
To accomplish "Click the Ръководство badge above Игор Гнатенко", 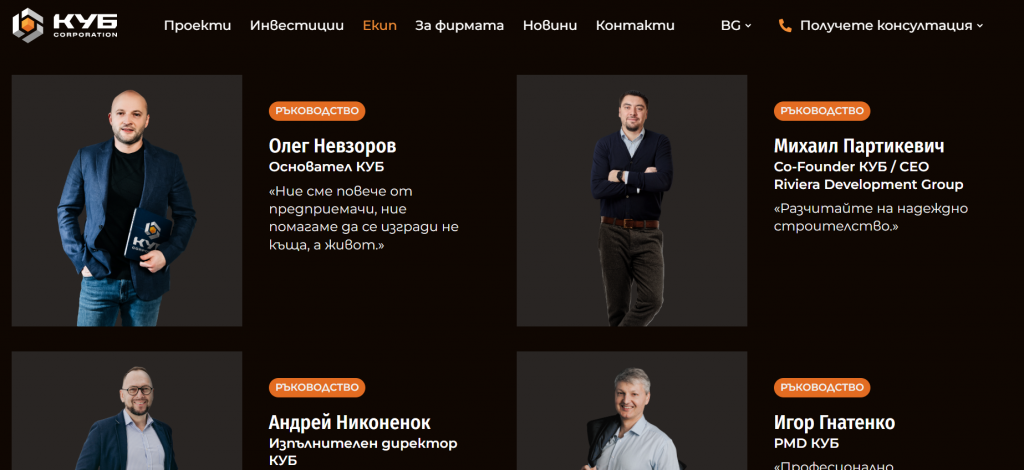I will [822, 388].
